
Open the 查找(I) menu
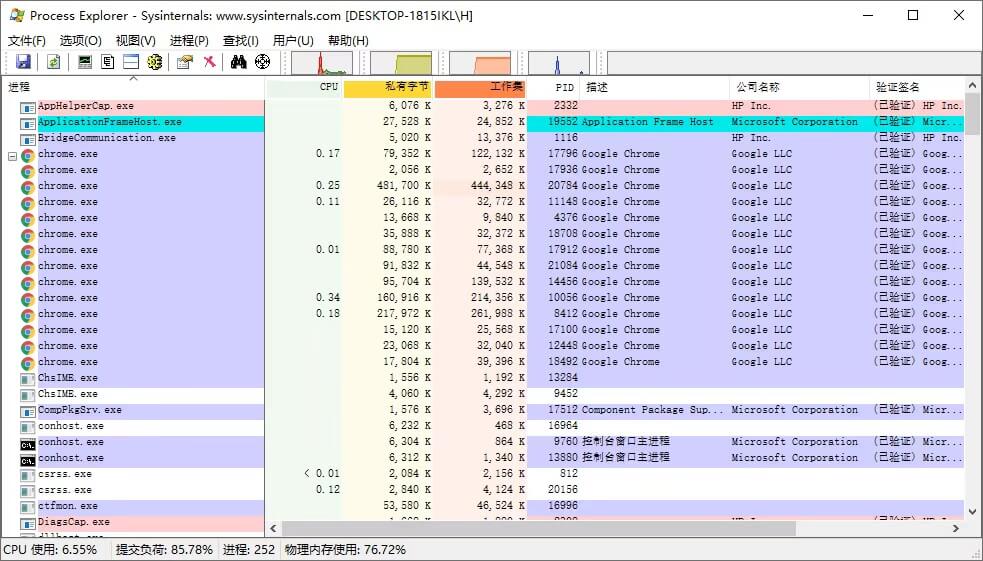click(x=241, y=41)
